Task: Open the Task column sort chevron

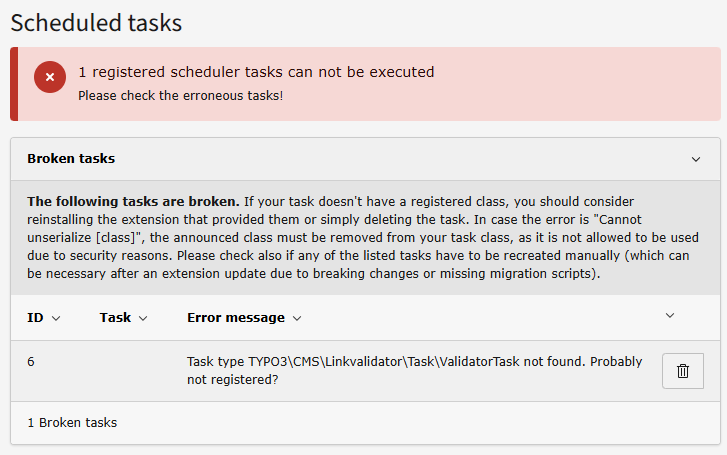Action: (x=143, y=318)
